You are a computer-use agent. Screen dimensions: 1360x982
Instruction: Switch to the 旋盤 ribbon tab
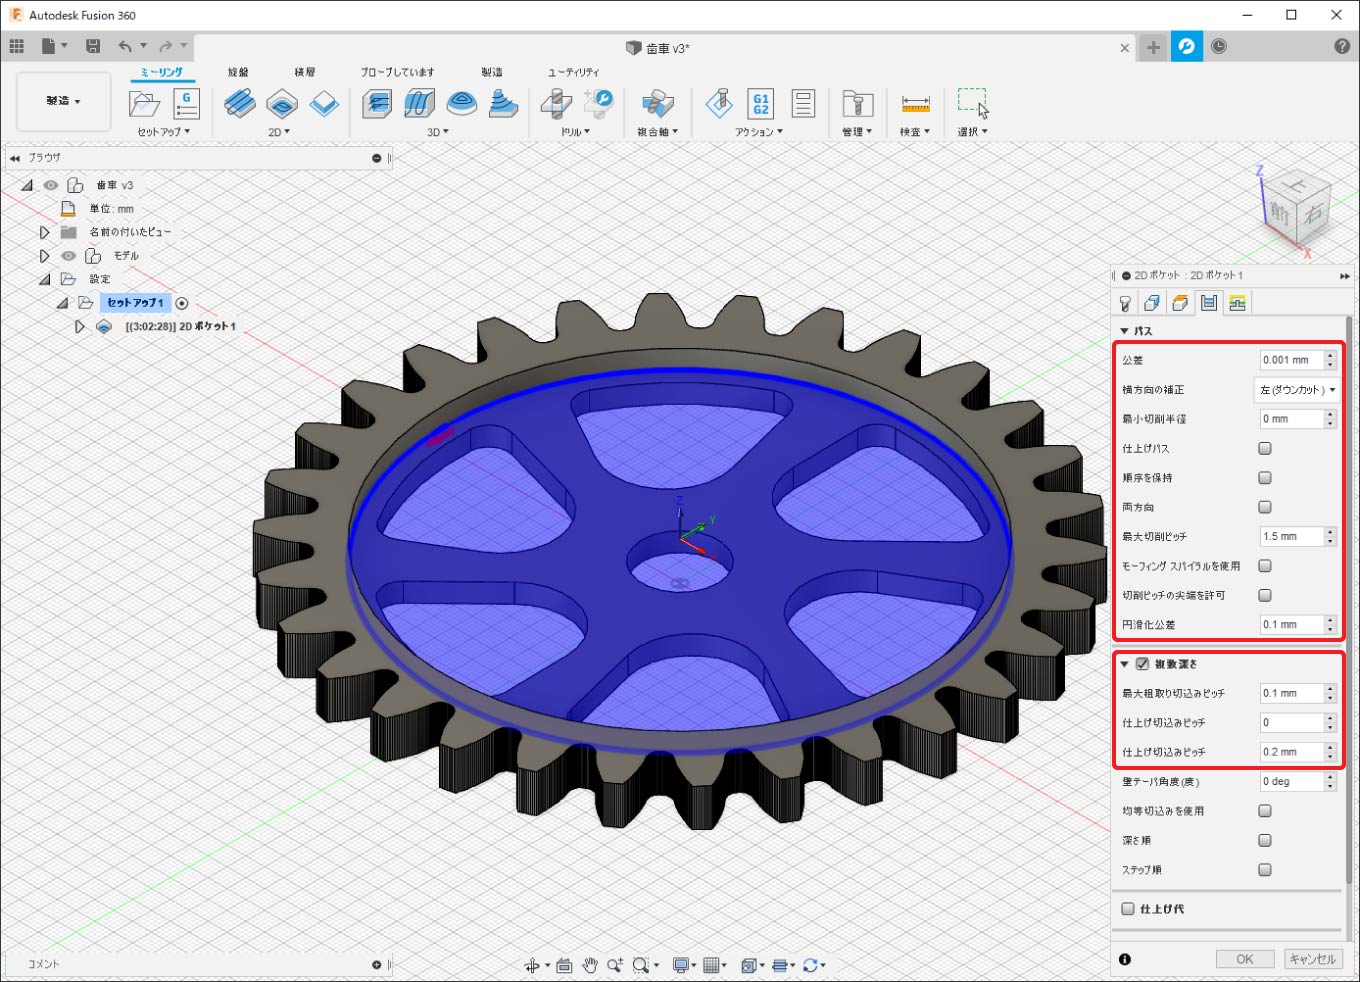238,72
